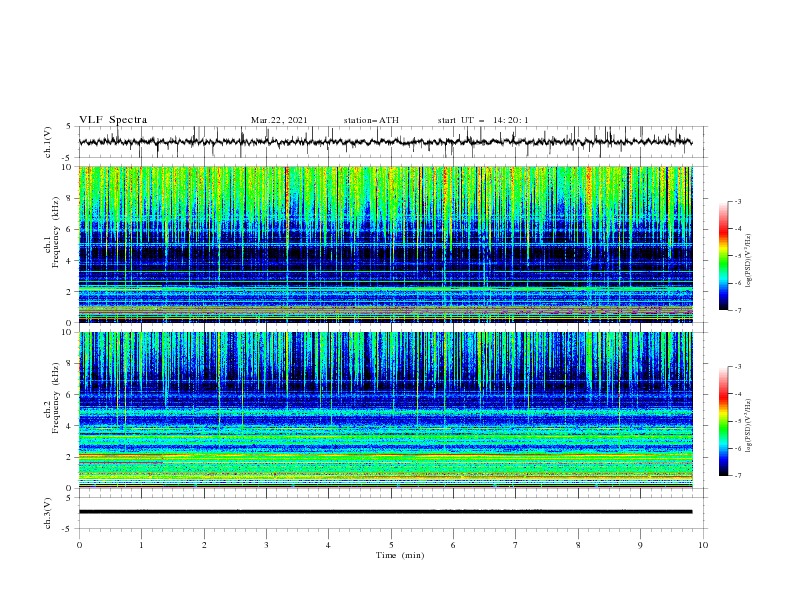Image resolution: width=792 pixels, height=612 pixels.
Task: Click tick label "0" on the Time axis
Action: tap(79, 545)
